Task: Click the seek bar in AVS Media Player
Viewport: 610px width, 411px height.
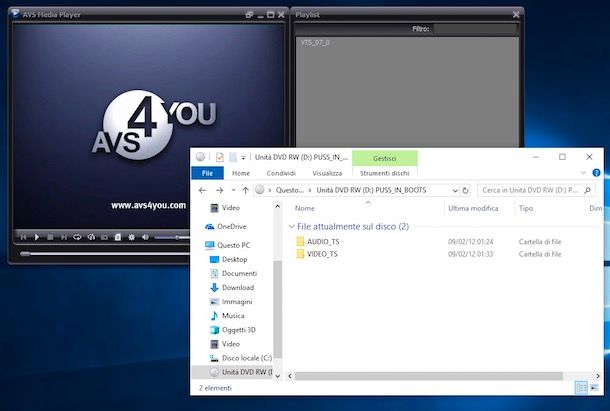Action: 105,254
